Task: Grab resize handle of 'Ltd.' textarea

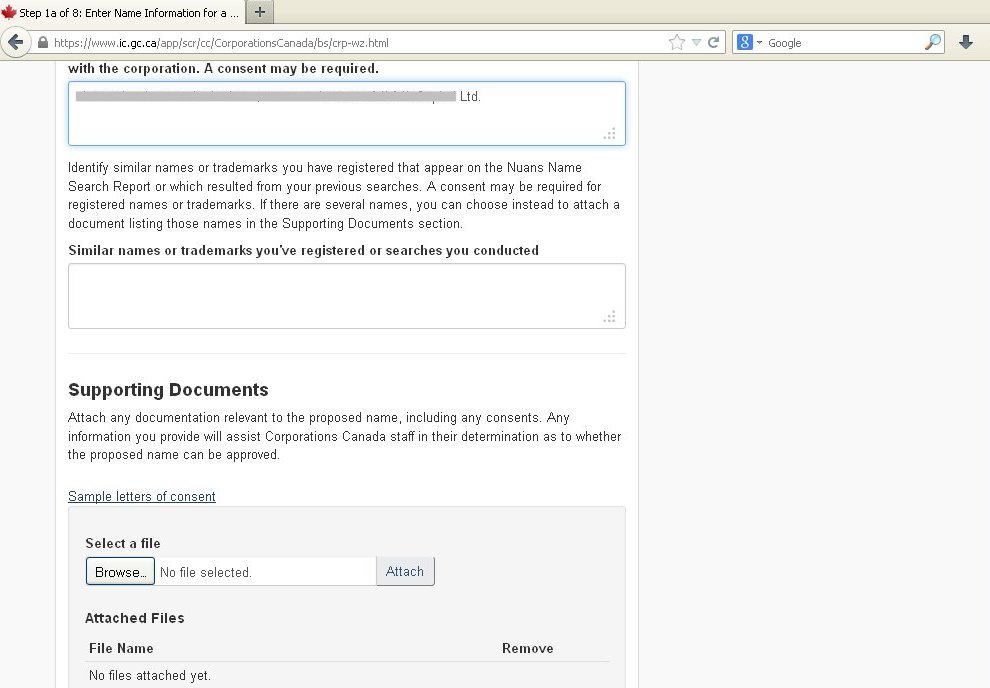Action: (x=610, y=134)
